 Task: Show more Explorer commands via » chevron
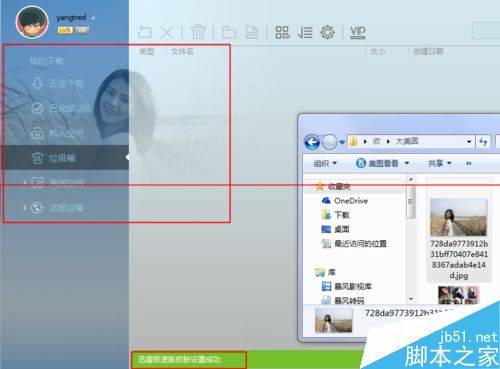469,163
